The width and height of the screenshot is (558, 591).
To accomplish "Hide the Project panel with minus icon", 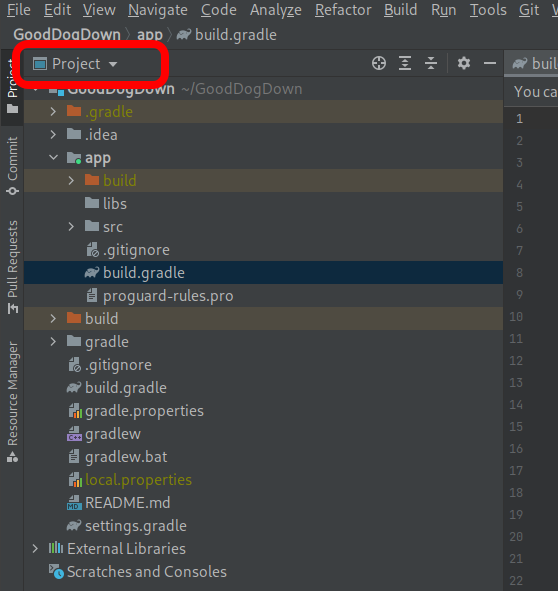I will click(x=490, y=63).
